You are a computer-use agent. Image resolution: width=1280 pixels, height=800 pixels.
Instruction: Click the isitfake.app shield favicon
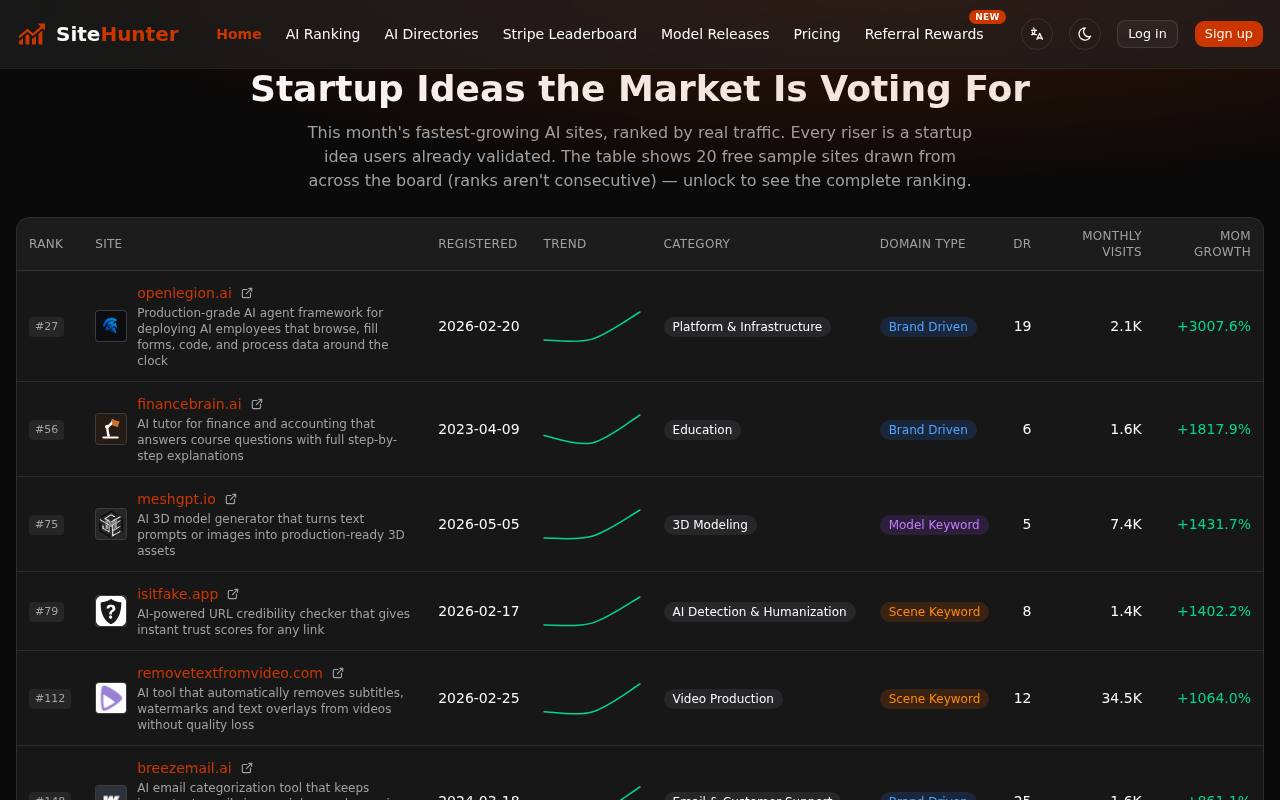coord(111,611)
